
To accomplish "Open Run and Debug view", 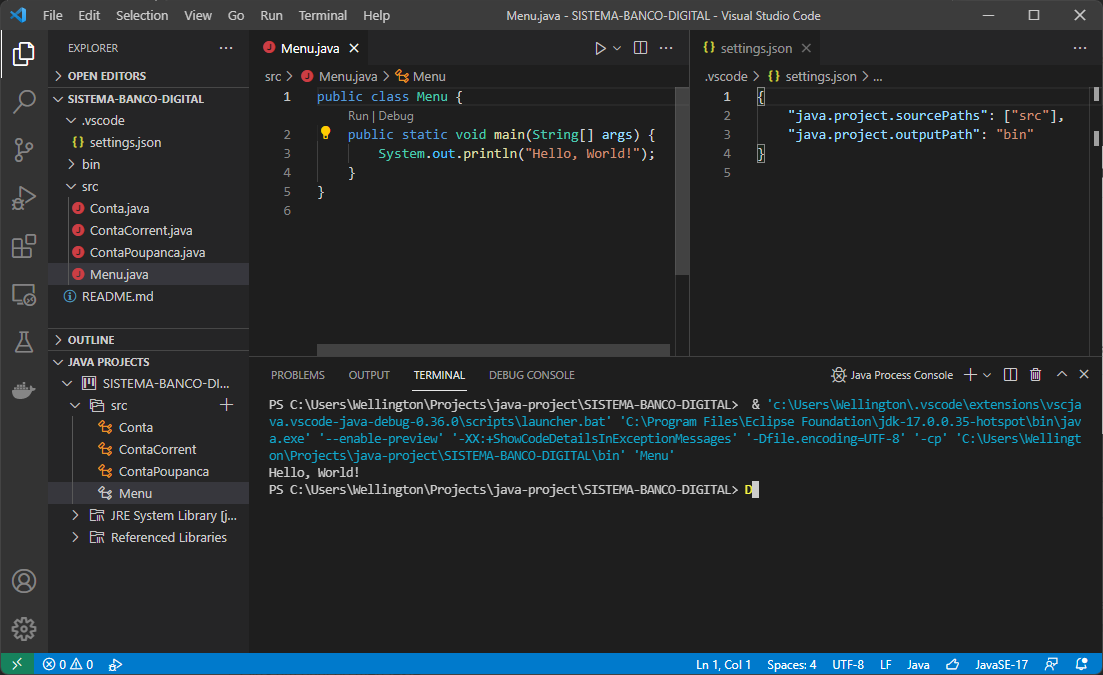I will pos(24,198).
